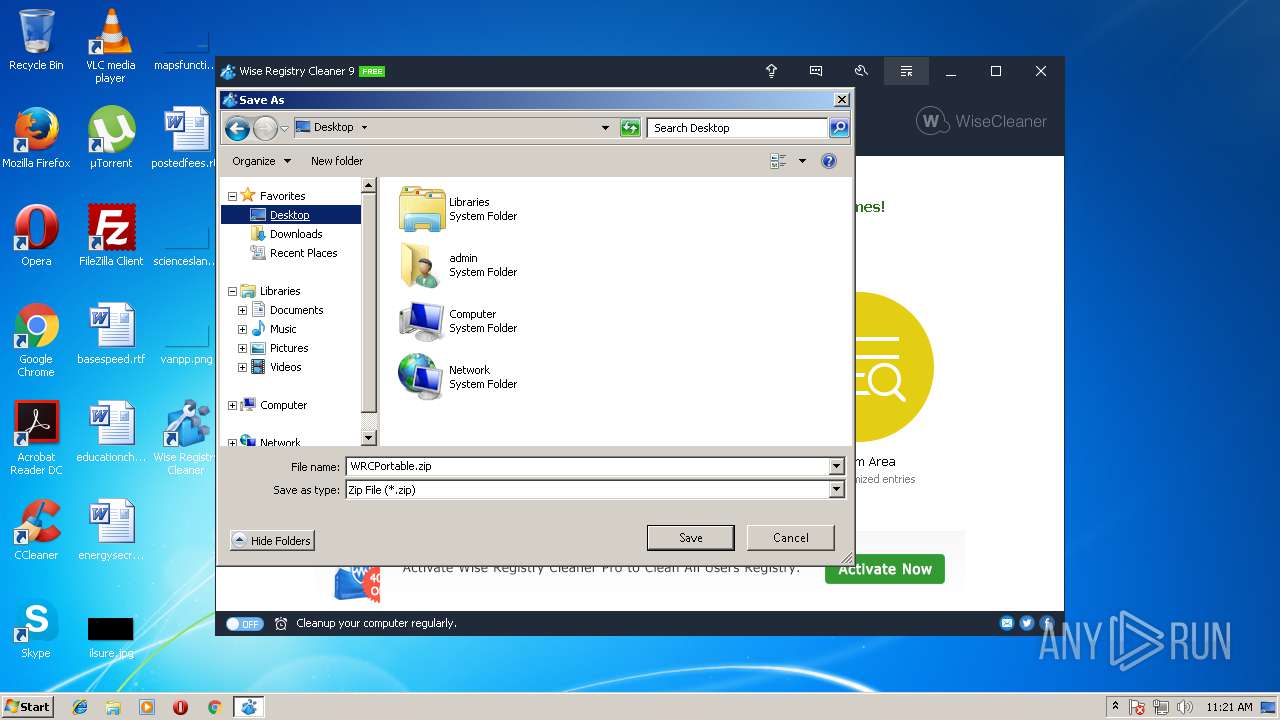Select Desktop in Favorites

pyautogui.click(x=291, y=215)
